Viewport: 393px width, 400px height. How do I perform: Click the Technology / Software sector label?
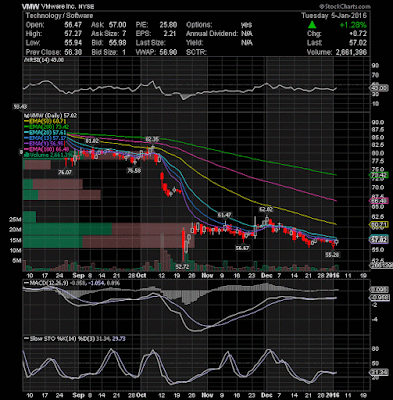[x=59, y=16]
